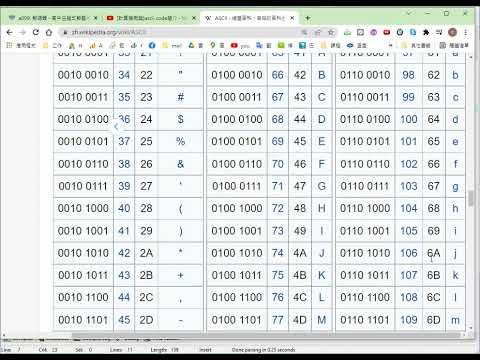The image size is (480, 360).
Task: Open the decimal 72 link
Action: [277, 208]
